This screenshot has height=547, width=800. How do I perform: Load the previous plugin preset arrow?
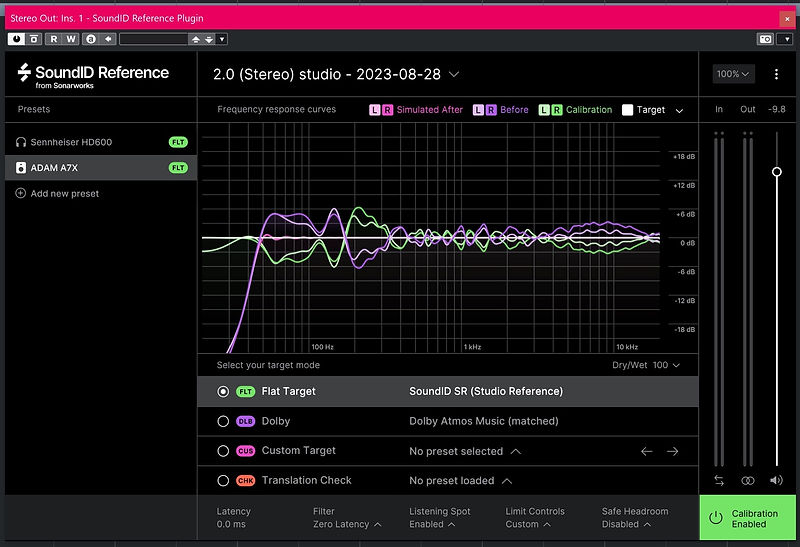195,39
